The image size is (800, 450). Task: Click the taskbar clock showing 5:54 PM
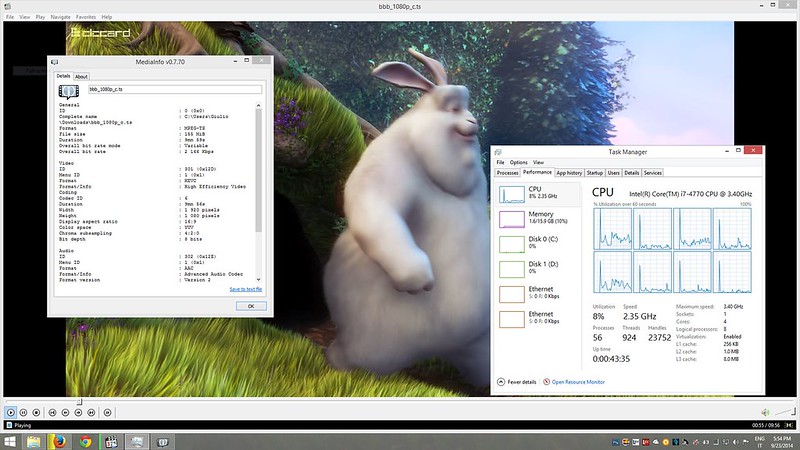[x=782, y=442]
